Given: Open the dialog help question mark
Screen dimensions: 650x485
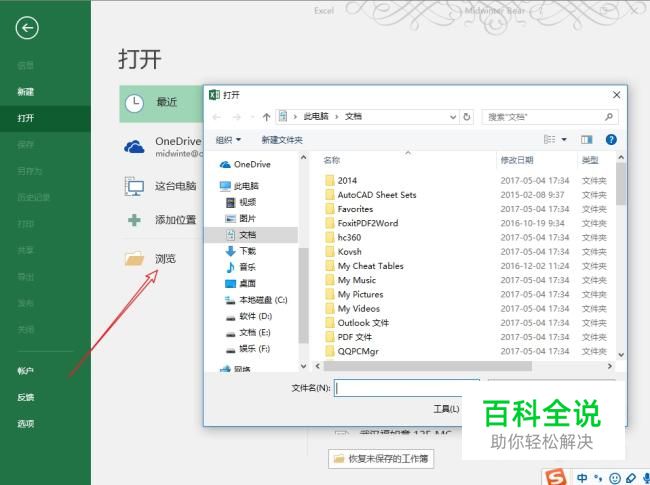Looking at the screenshot, I should click(x=611, y=140).
